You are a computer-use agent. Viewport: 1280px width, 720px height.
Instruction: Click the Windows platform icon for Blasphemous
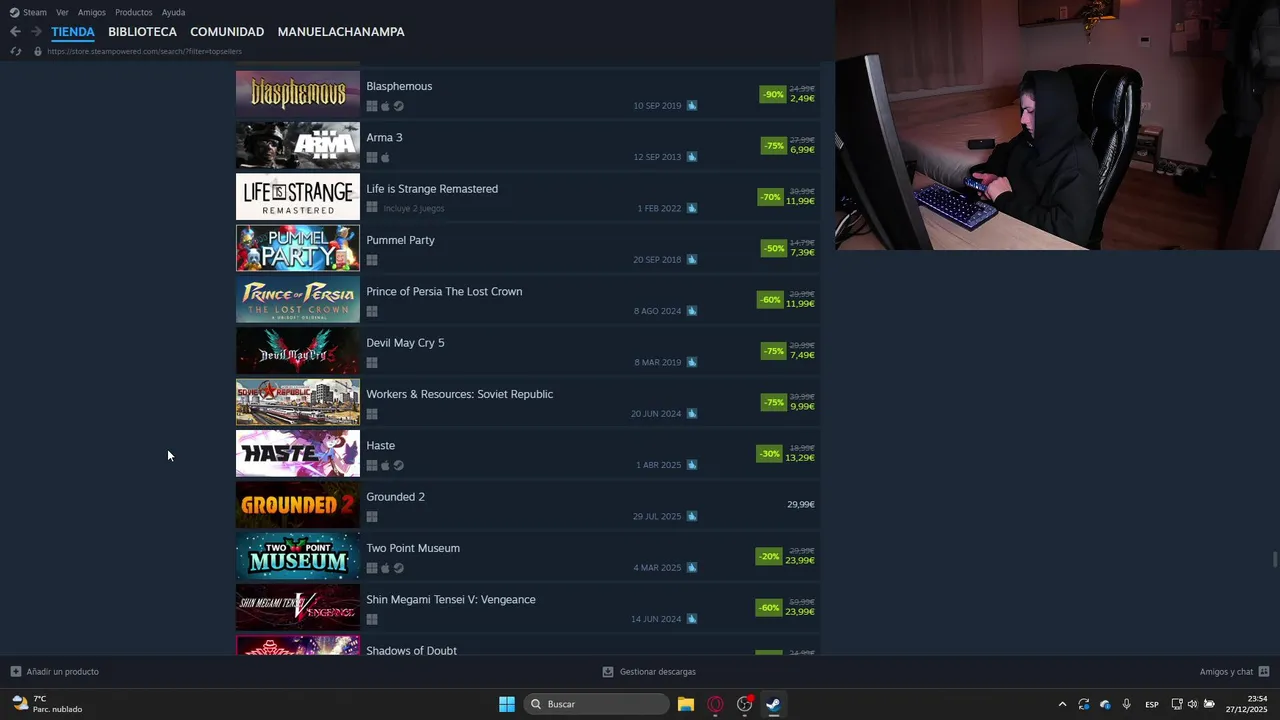point(372,106)
